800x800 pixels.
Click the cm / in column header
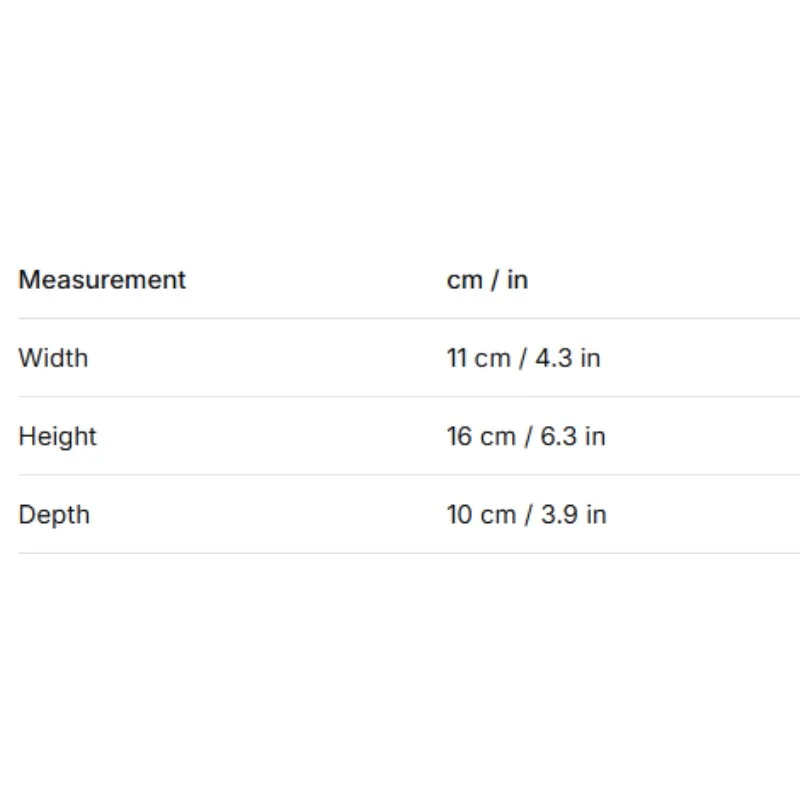[x=487, y=280]
